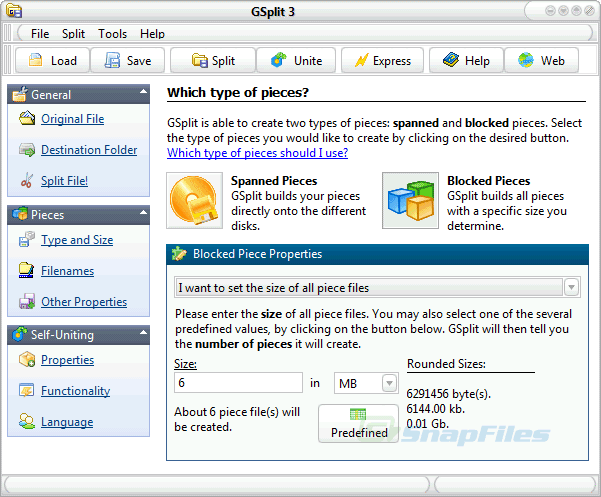Click the Size input field
601x497 pixels.
(238, 382)
